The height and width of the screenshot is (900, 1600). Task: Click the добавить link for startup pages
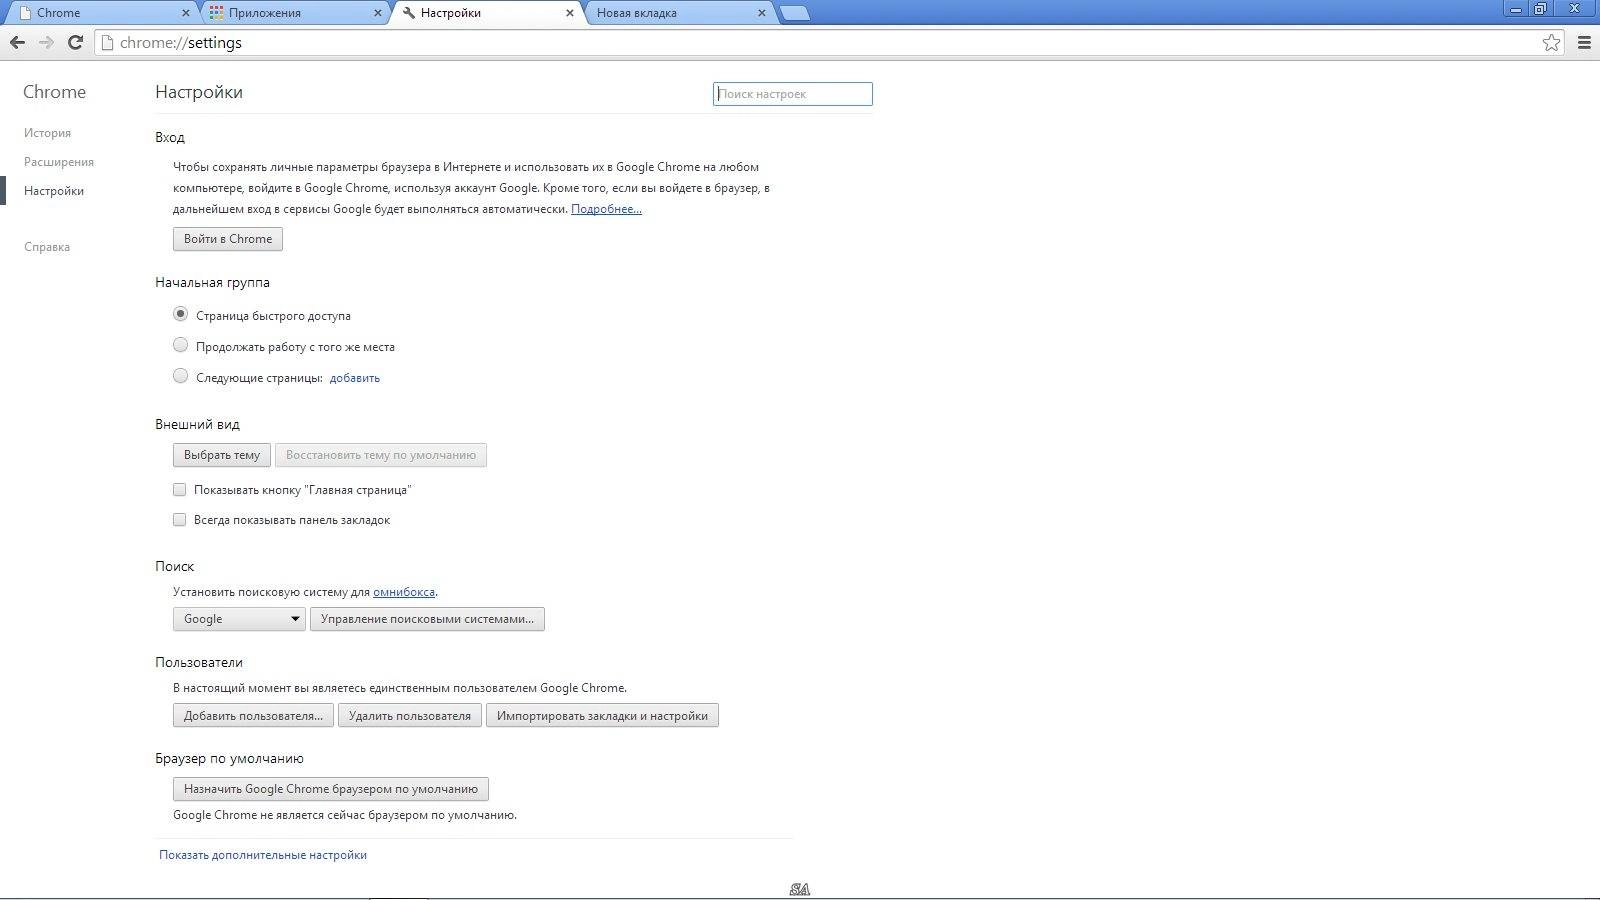[x=355, y=378]
